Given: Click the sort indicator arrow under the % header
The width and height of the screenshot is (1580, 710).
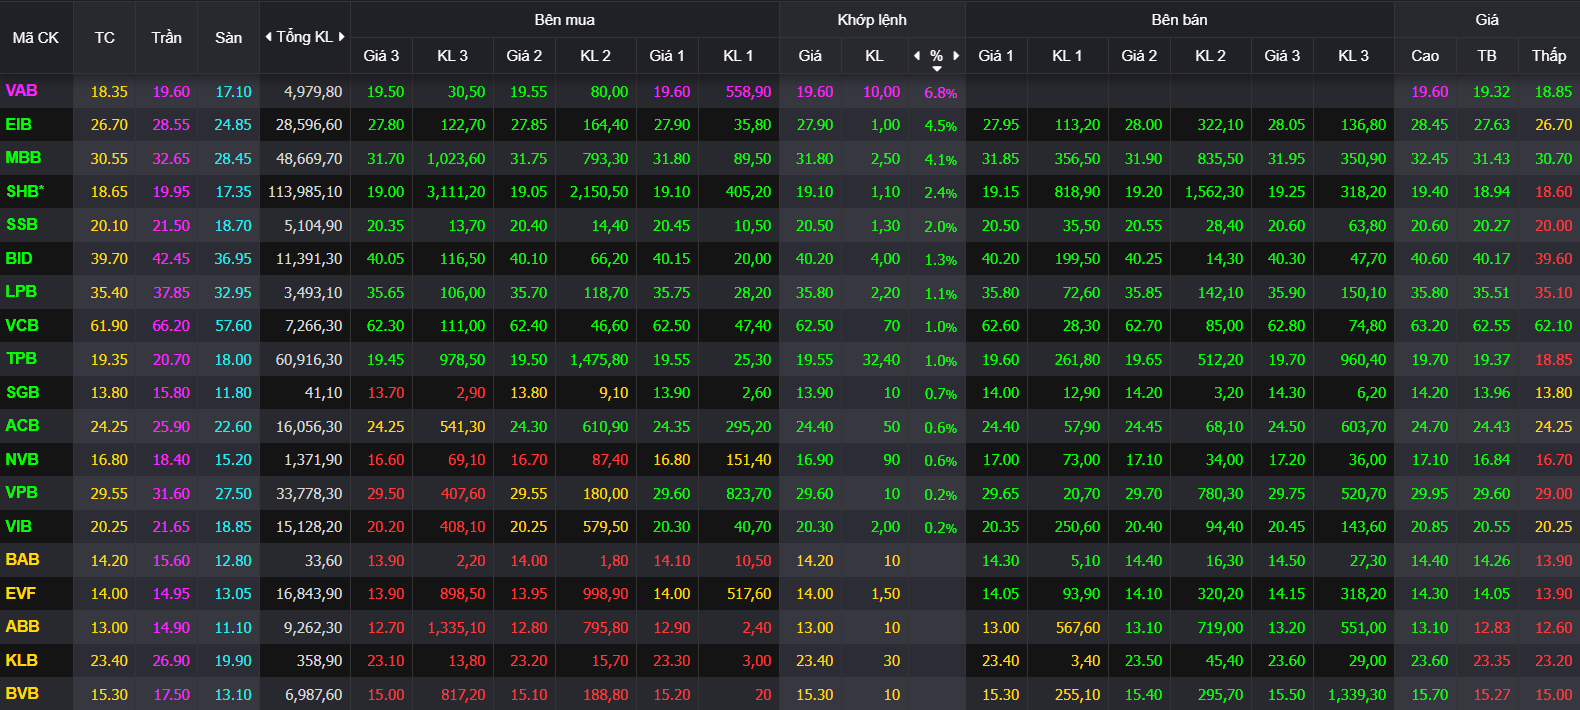Looking at the screenshot, I should pos(937,68).
